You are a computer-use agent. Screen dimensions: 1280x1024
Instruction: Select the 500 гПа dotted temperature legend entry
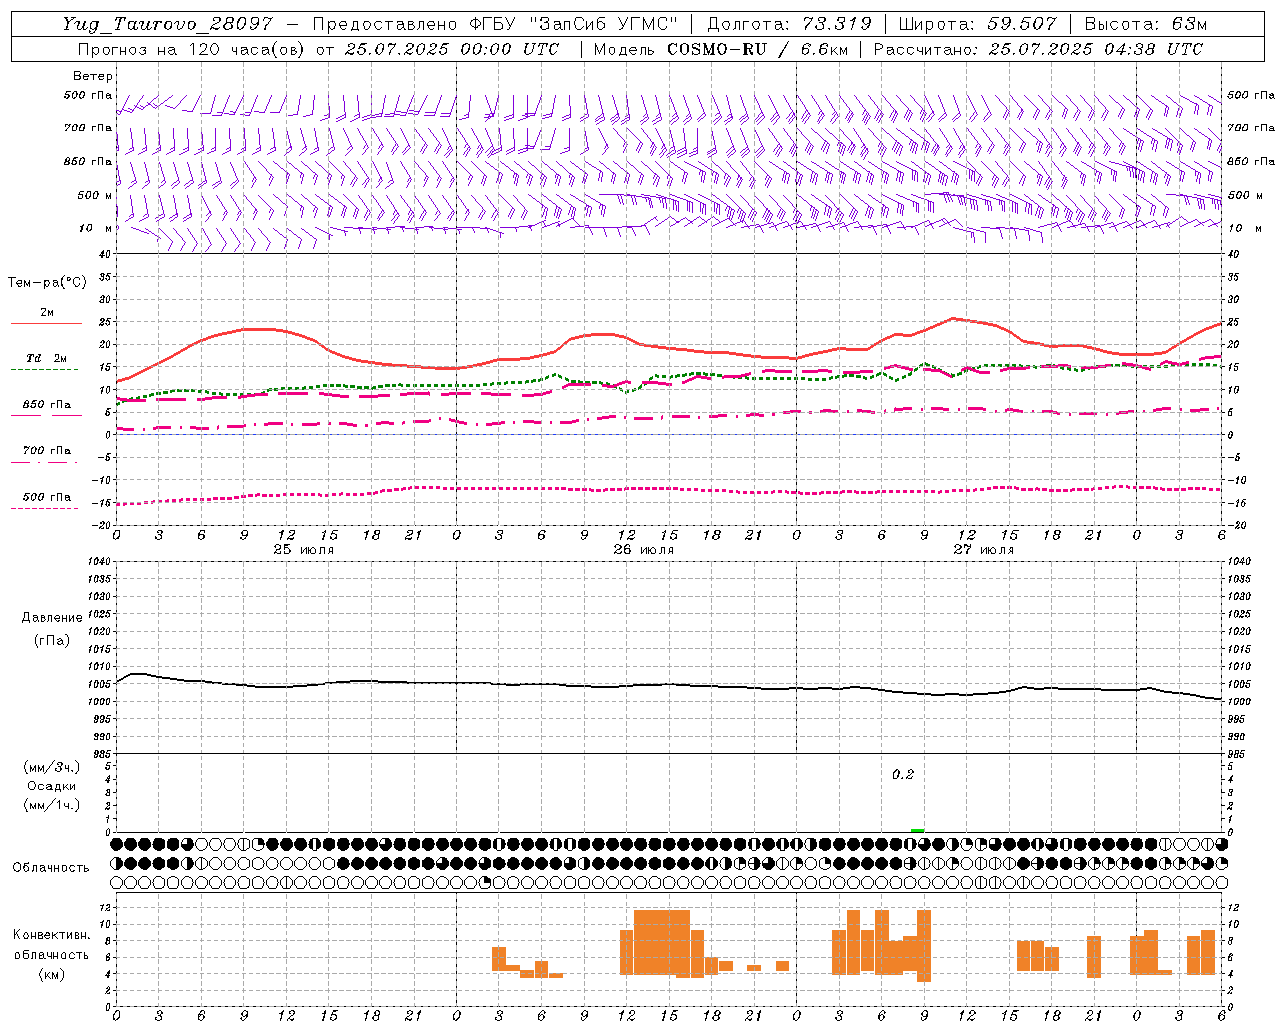tap(46, 497)
